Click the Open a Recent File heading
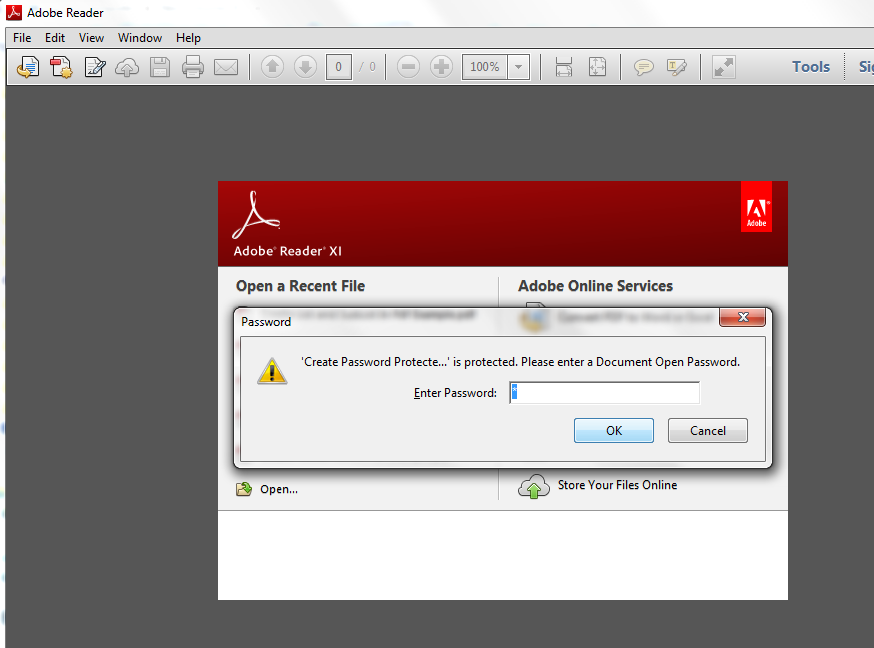This screenshot has height=648, width=874. [x=300, y=286]
